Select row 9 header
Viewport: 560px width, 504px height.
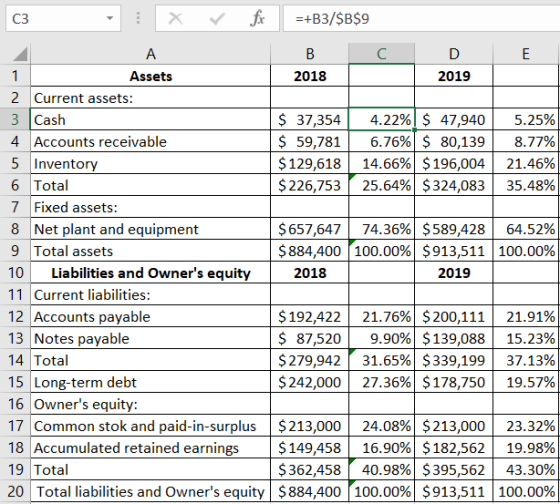point(15,251)
